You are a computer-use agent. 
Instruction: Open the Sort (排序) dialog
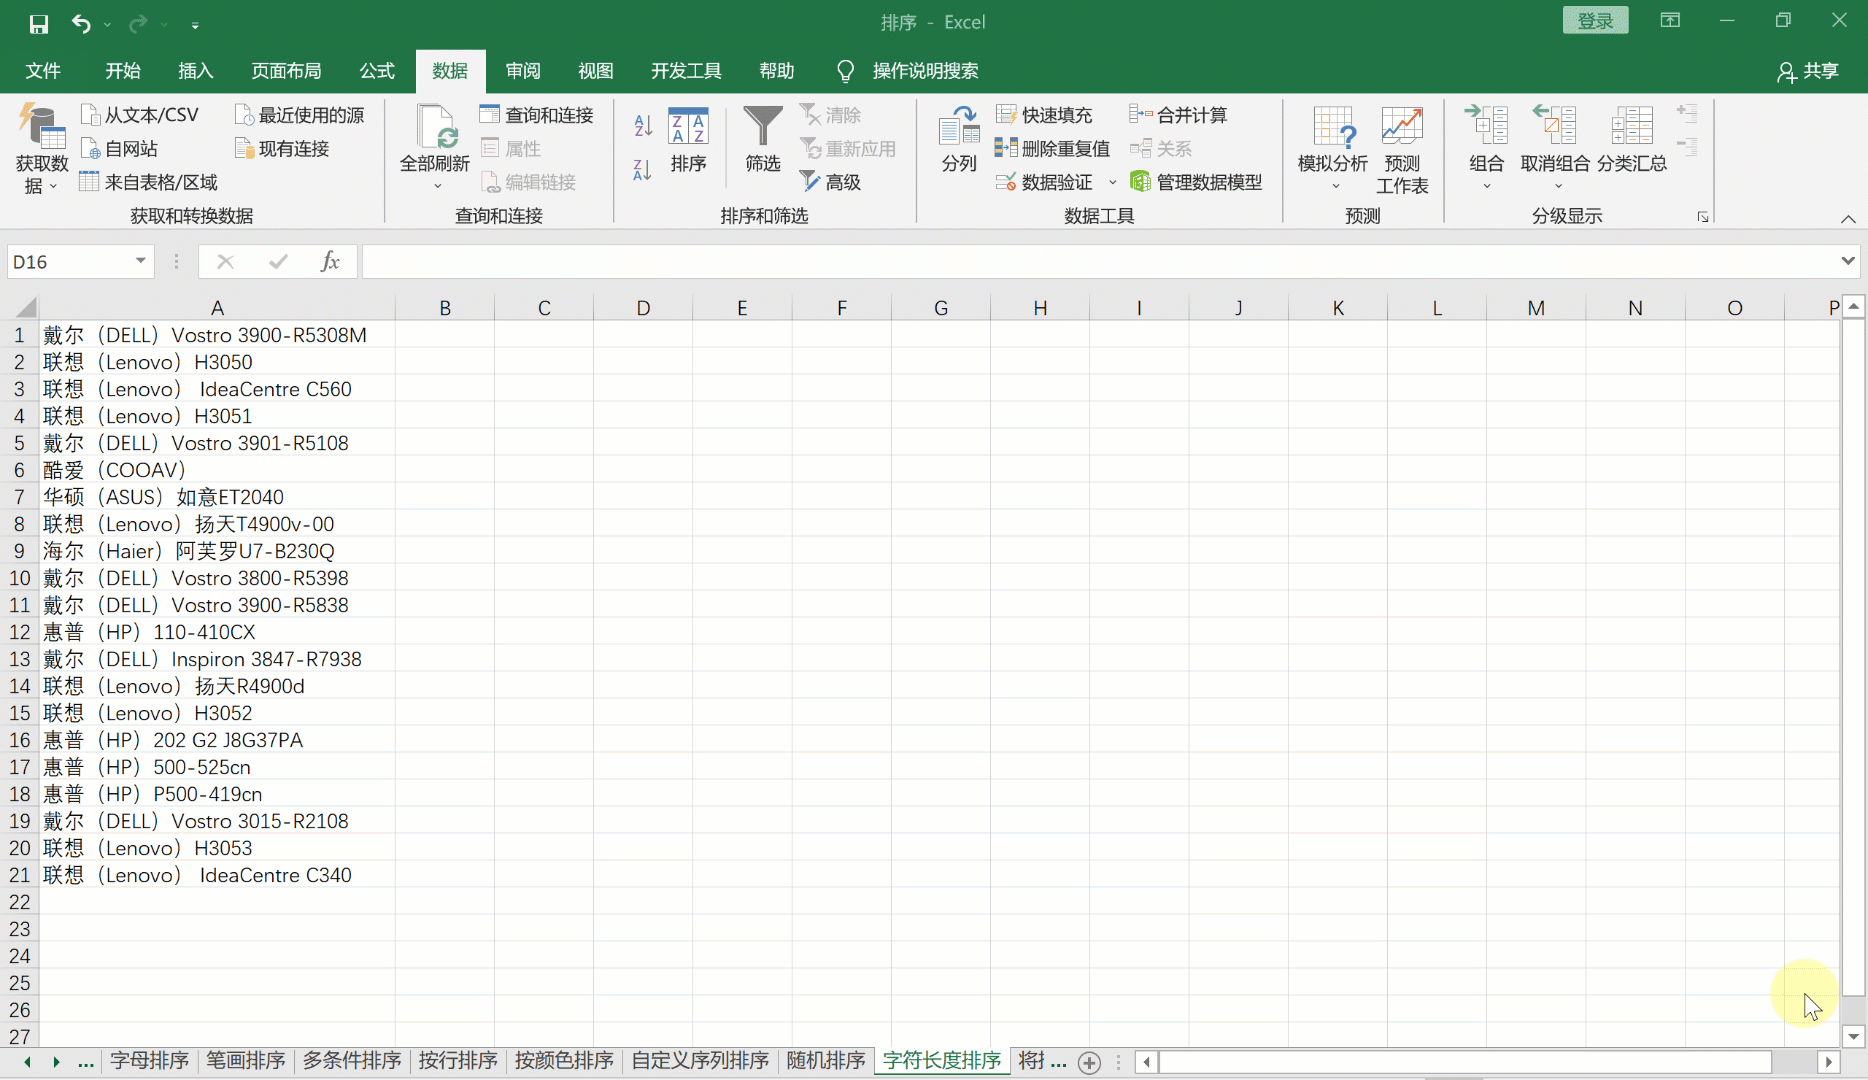(688, 140)
